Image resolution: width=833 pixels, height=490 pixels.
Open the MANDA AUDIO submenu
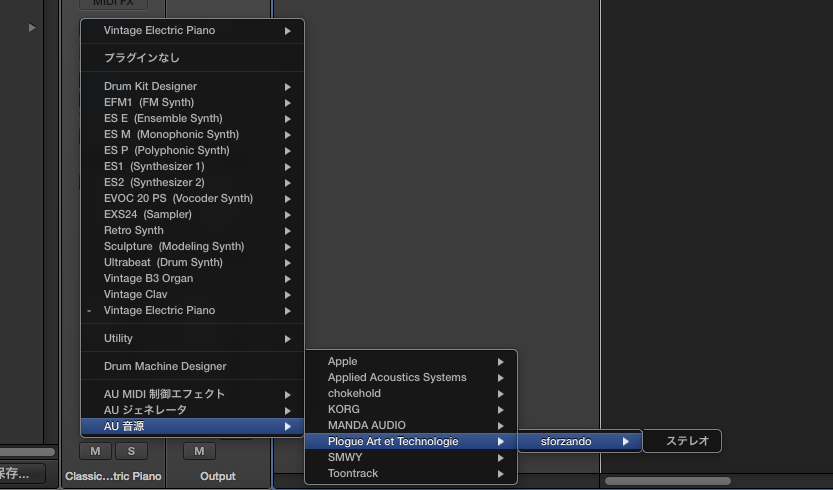click(411, 425)
